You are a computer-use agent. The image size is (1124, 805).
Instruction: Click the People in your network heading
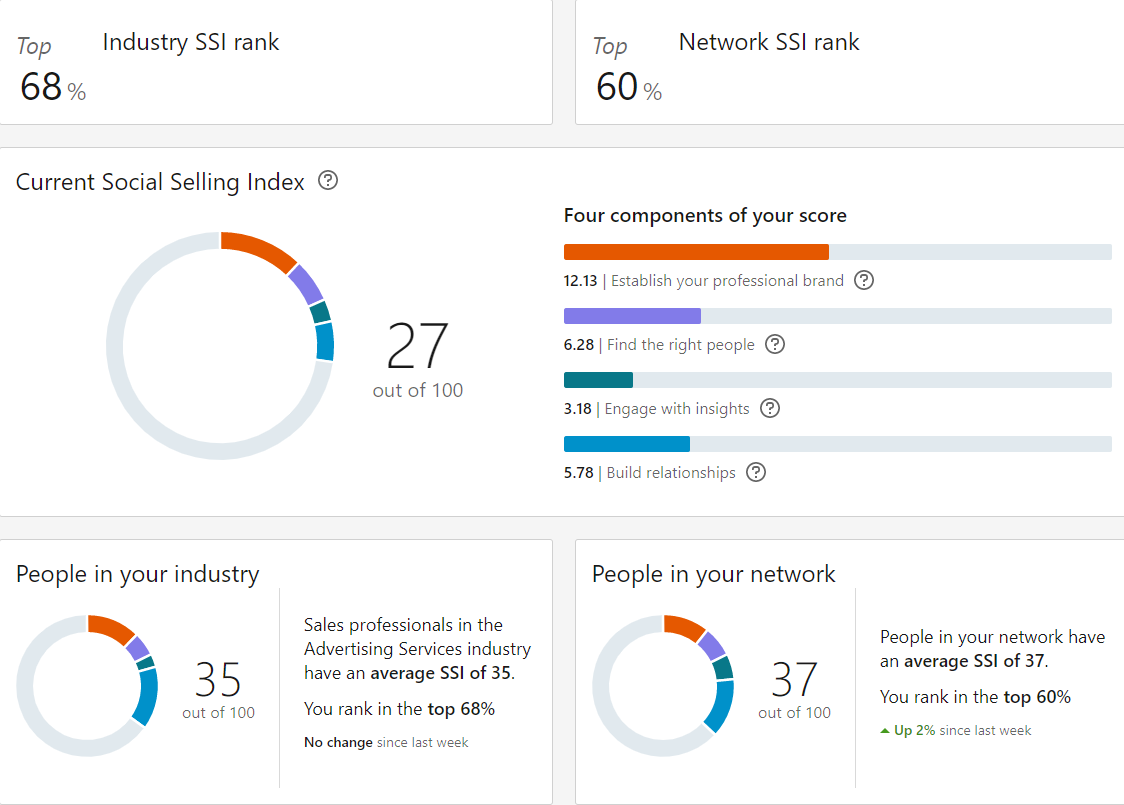(713, 574)
